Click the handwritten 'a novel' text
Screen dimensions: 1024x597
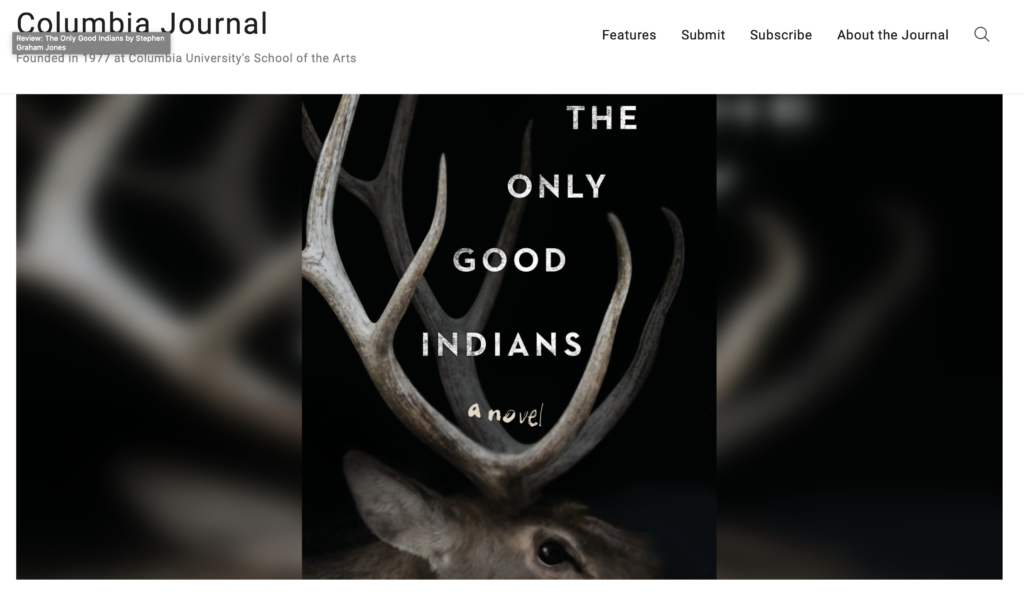coord(505,414)
